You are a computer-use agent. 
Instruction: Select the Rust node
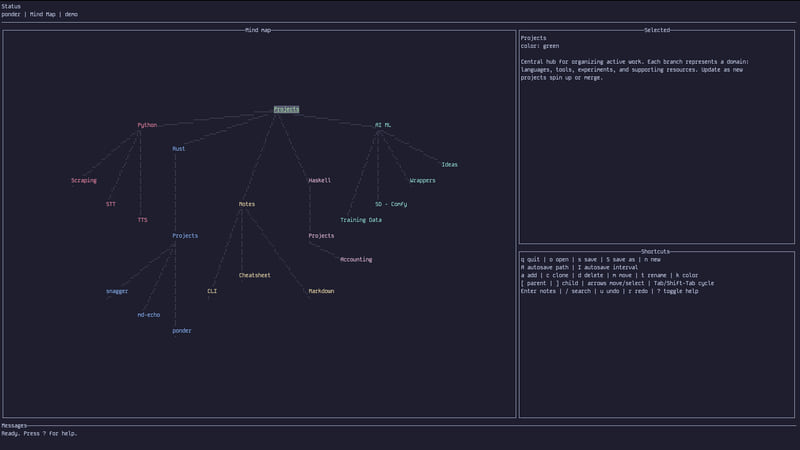click(x=179, y=149)
